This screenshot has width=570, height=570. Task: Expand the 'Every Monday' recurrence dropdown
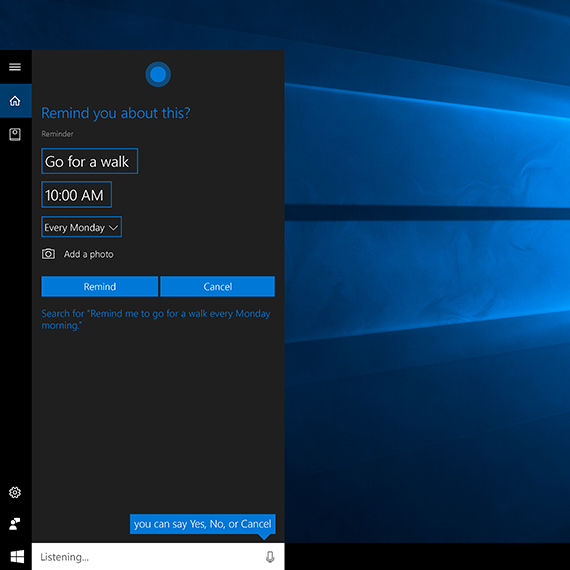pyautogui.click(x=81, y=227)
